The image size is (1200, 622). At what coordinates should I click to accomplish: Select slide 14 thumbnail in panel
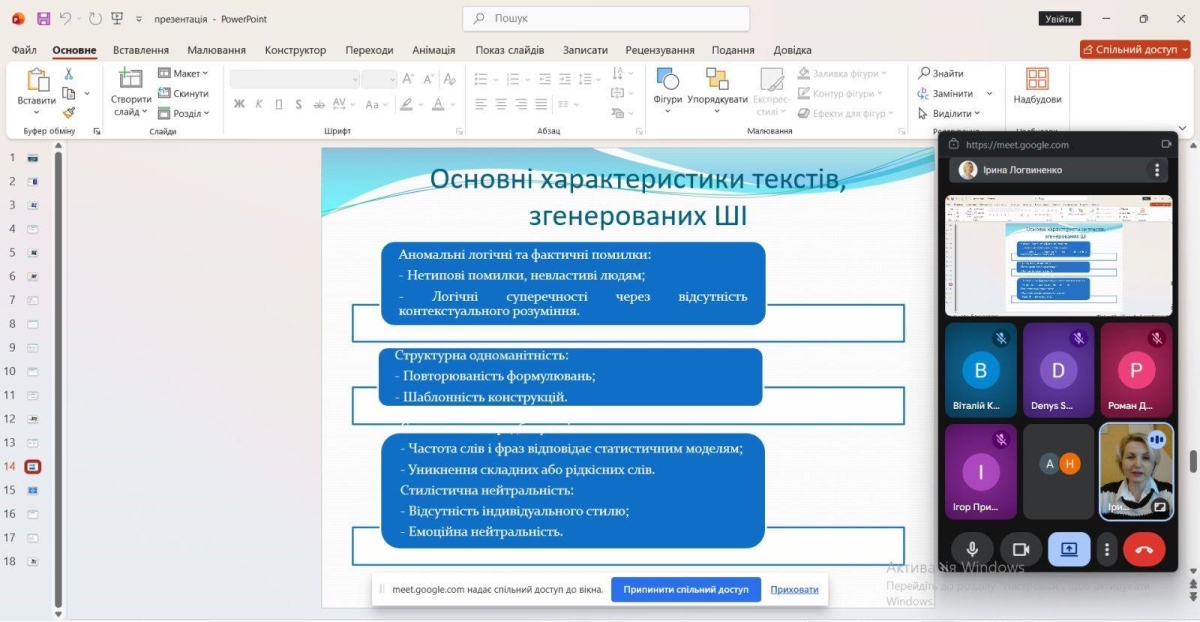[33, 466]
